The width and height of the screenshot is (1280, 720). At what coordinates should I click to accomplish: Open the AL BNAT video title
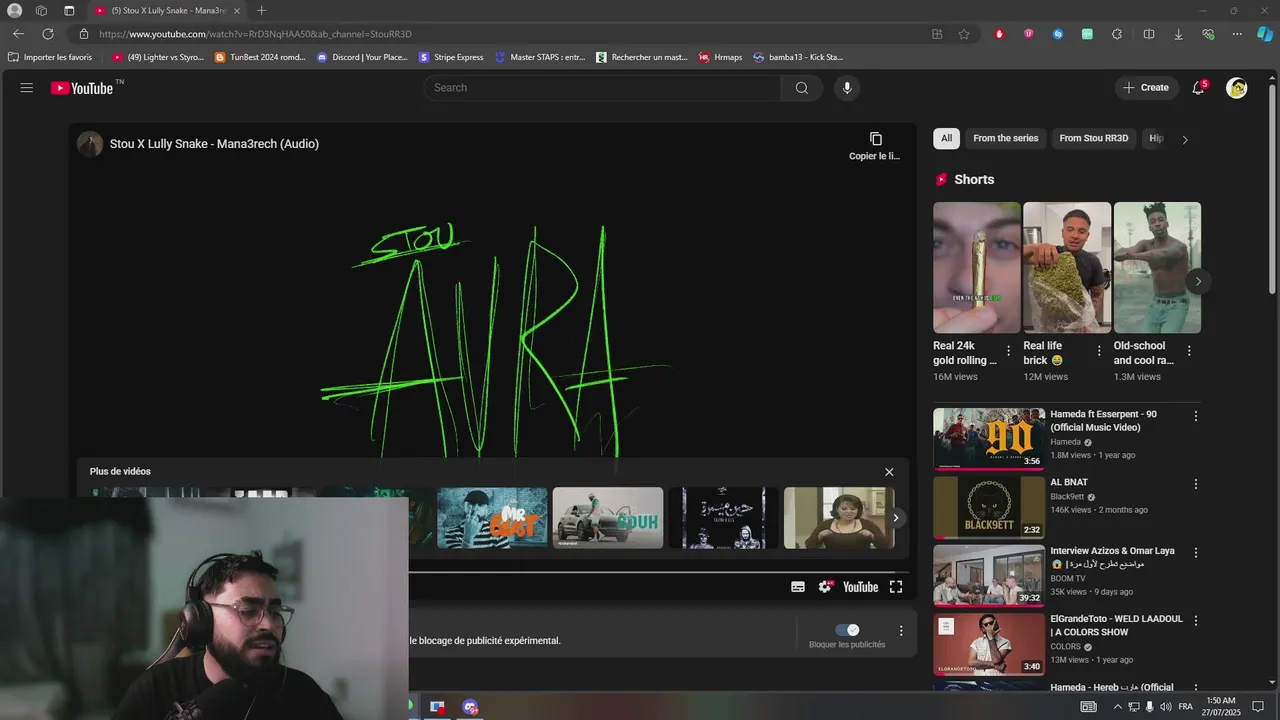(1069, 482)
